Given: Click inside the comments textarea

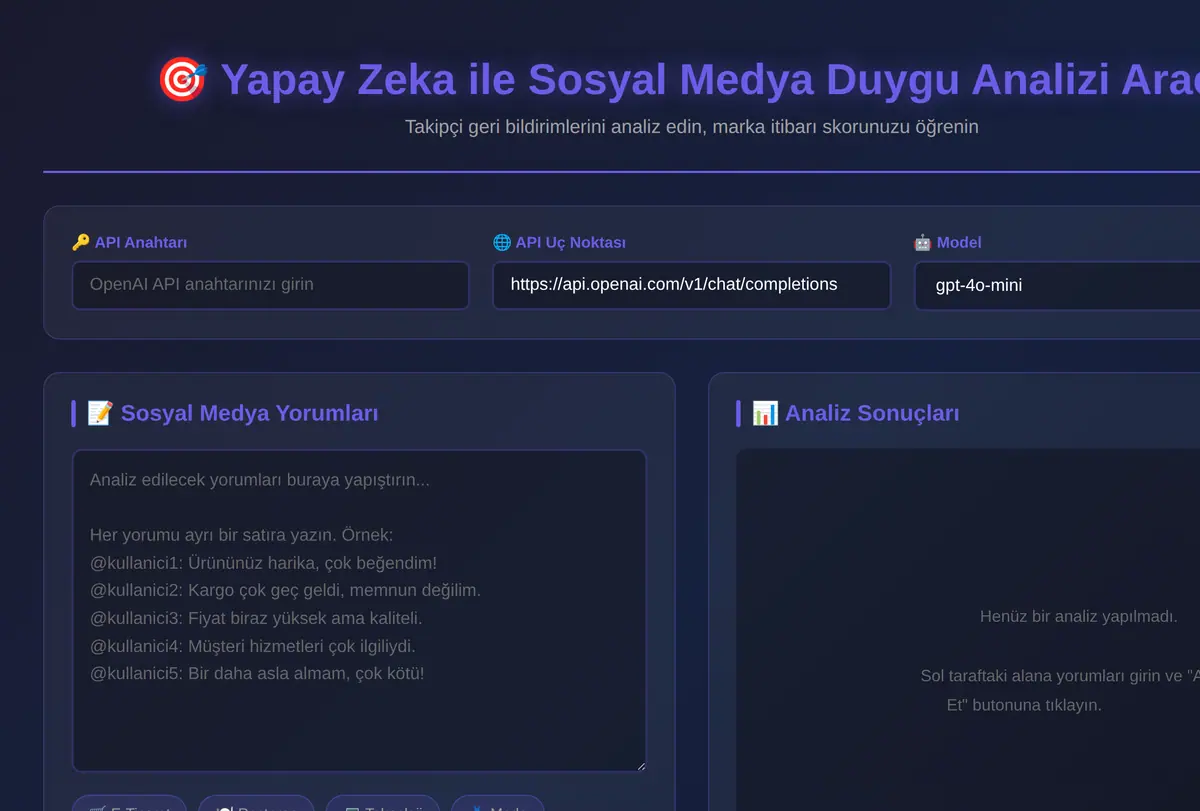Looking at the screenshot, I should (x=359, y=611).
